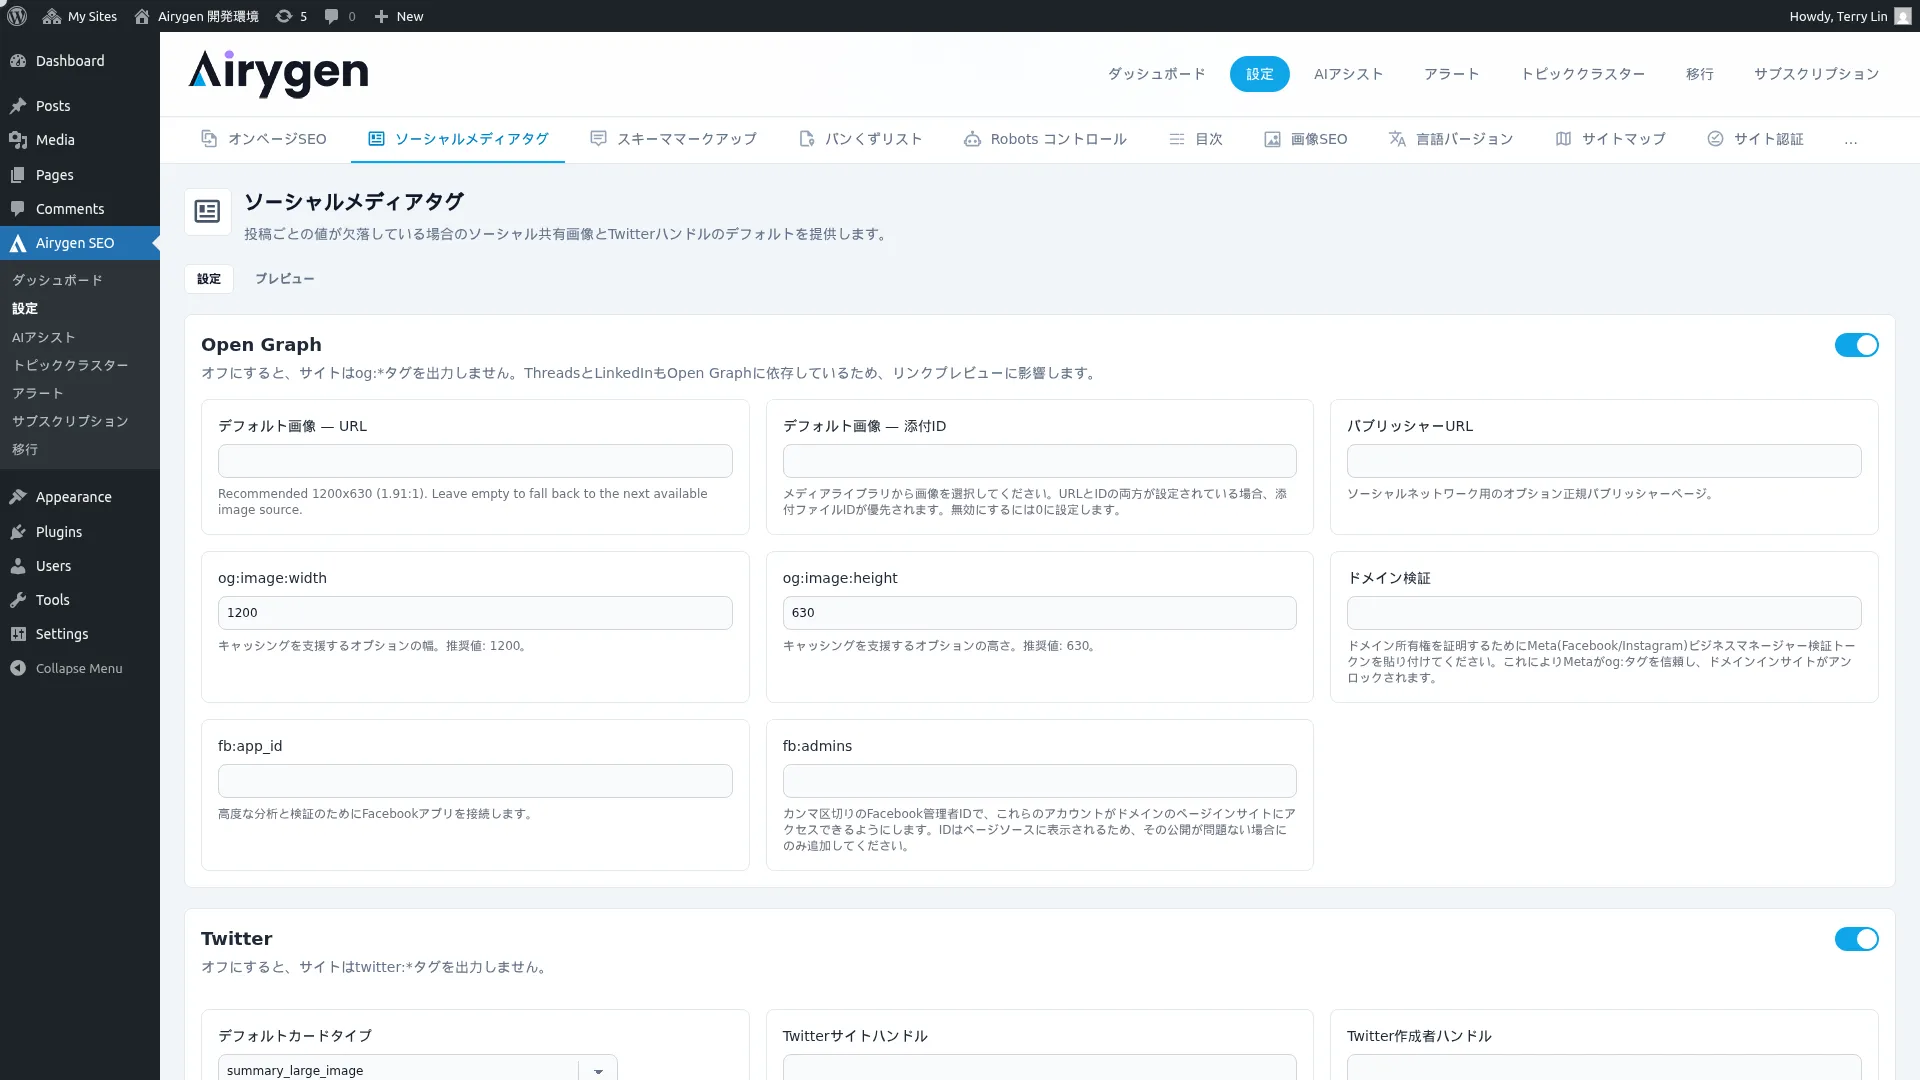Toggle the Twitter switch off
The image size is (1920, 1080).
(1856, 939)
